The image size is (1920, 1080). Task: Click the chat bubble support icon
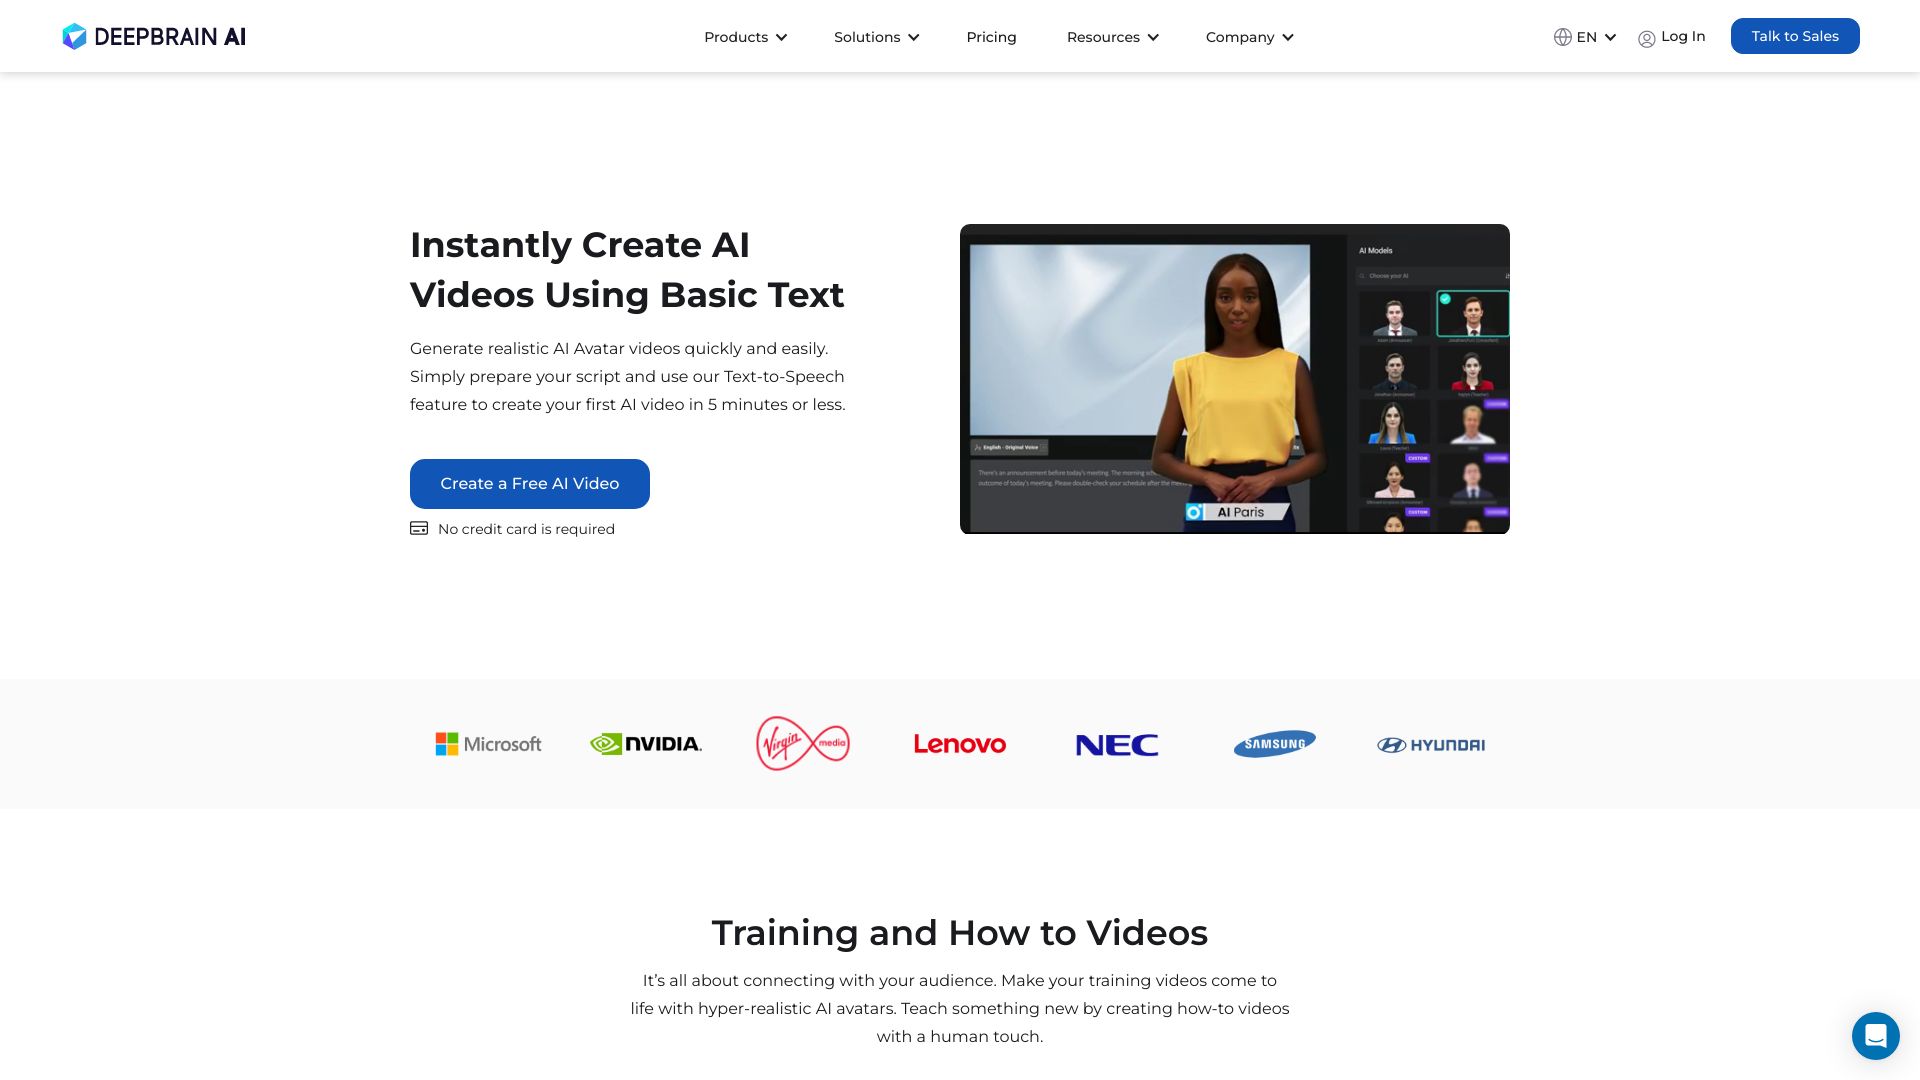1875,1035
